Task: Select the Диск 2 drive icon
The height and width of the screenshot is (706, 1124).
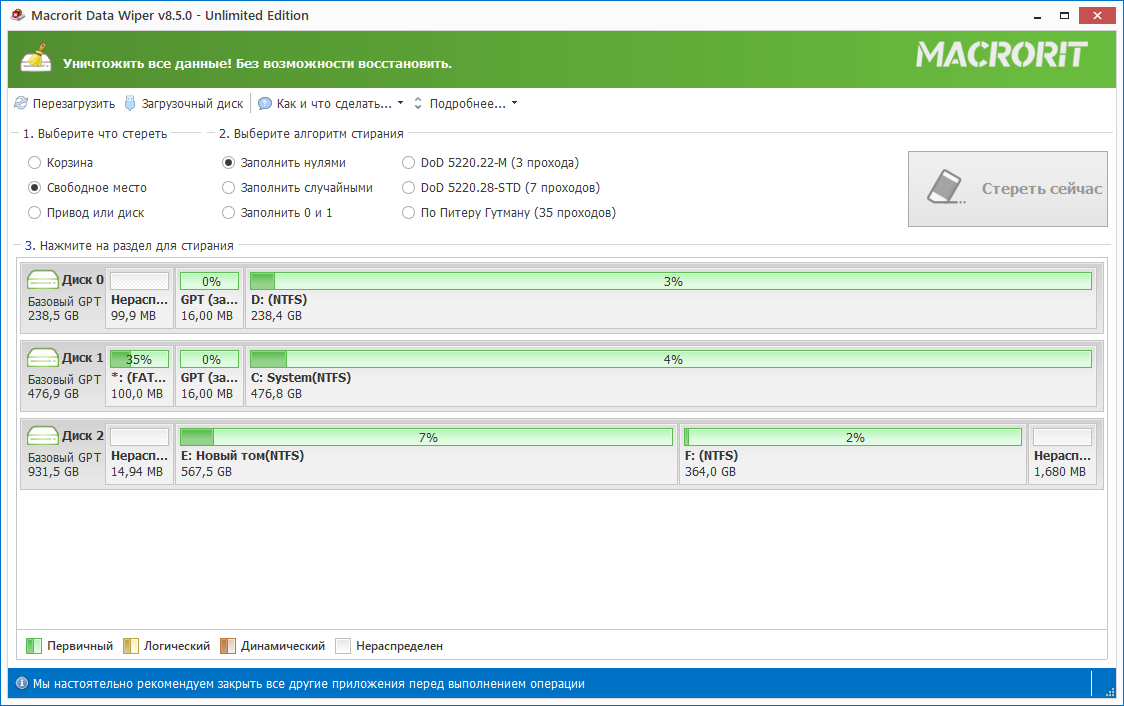Action: [43, 436]
